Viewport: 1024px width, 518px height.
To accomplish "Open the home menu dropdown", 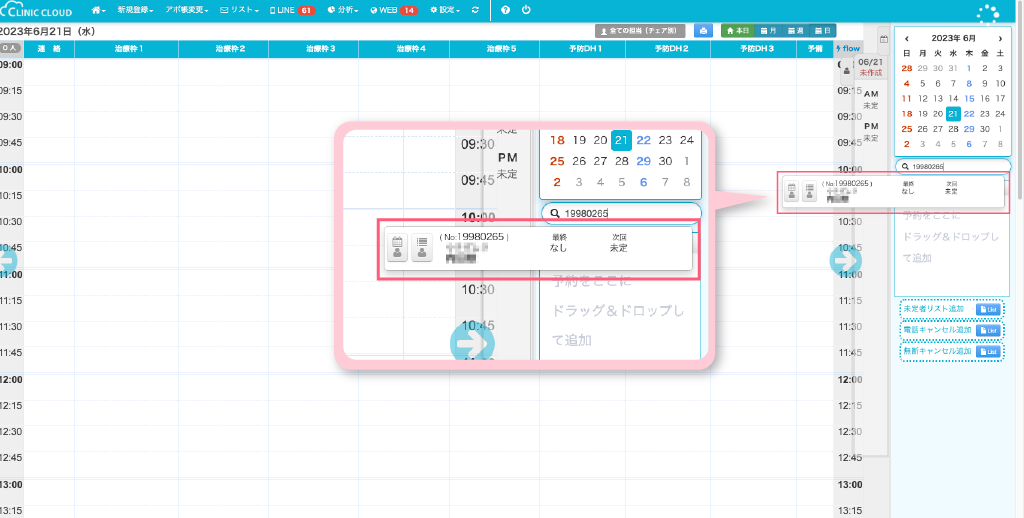I will pyautogui.click(x=98, y=10).
